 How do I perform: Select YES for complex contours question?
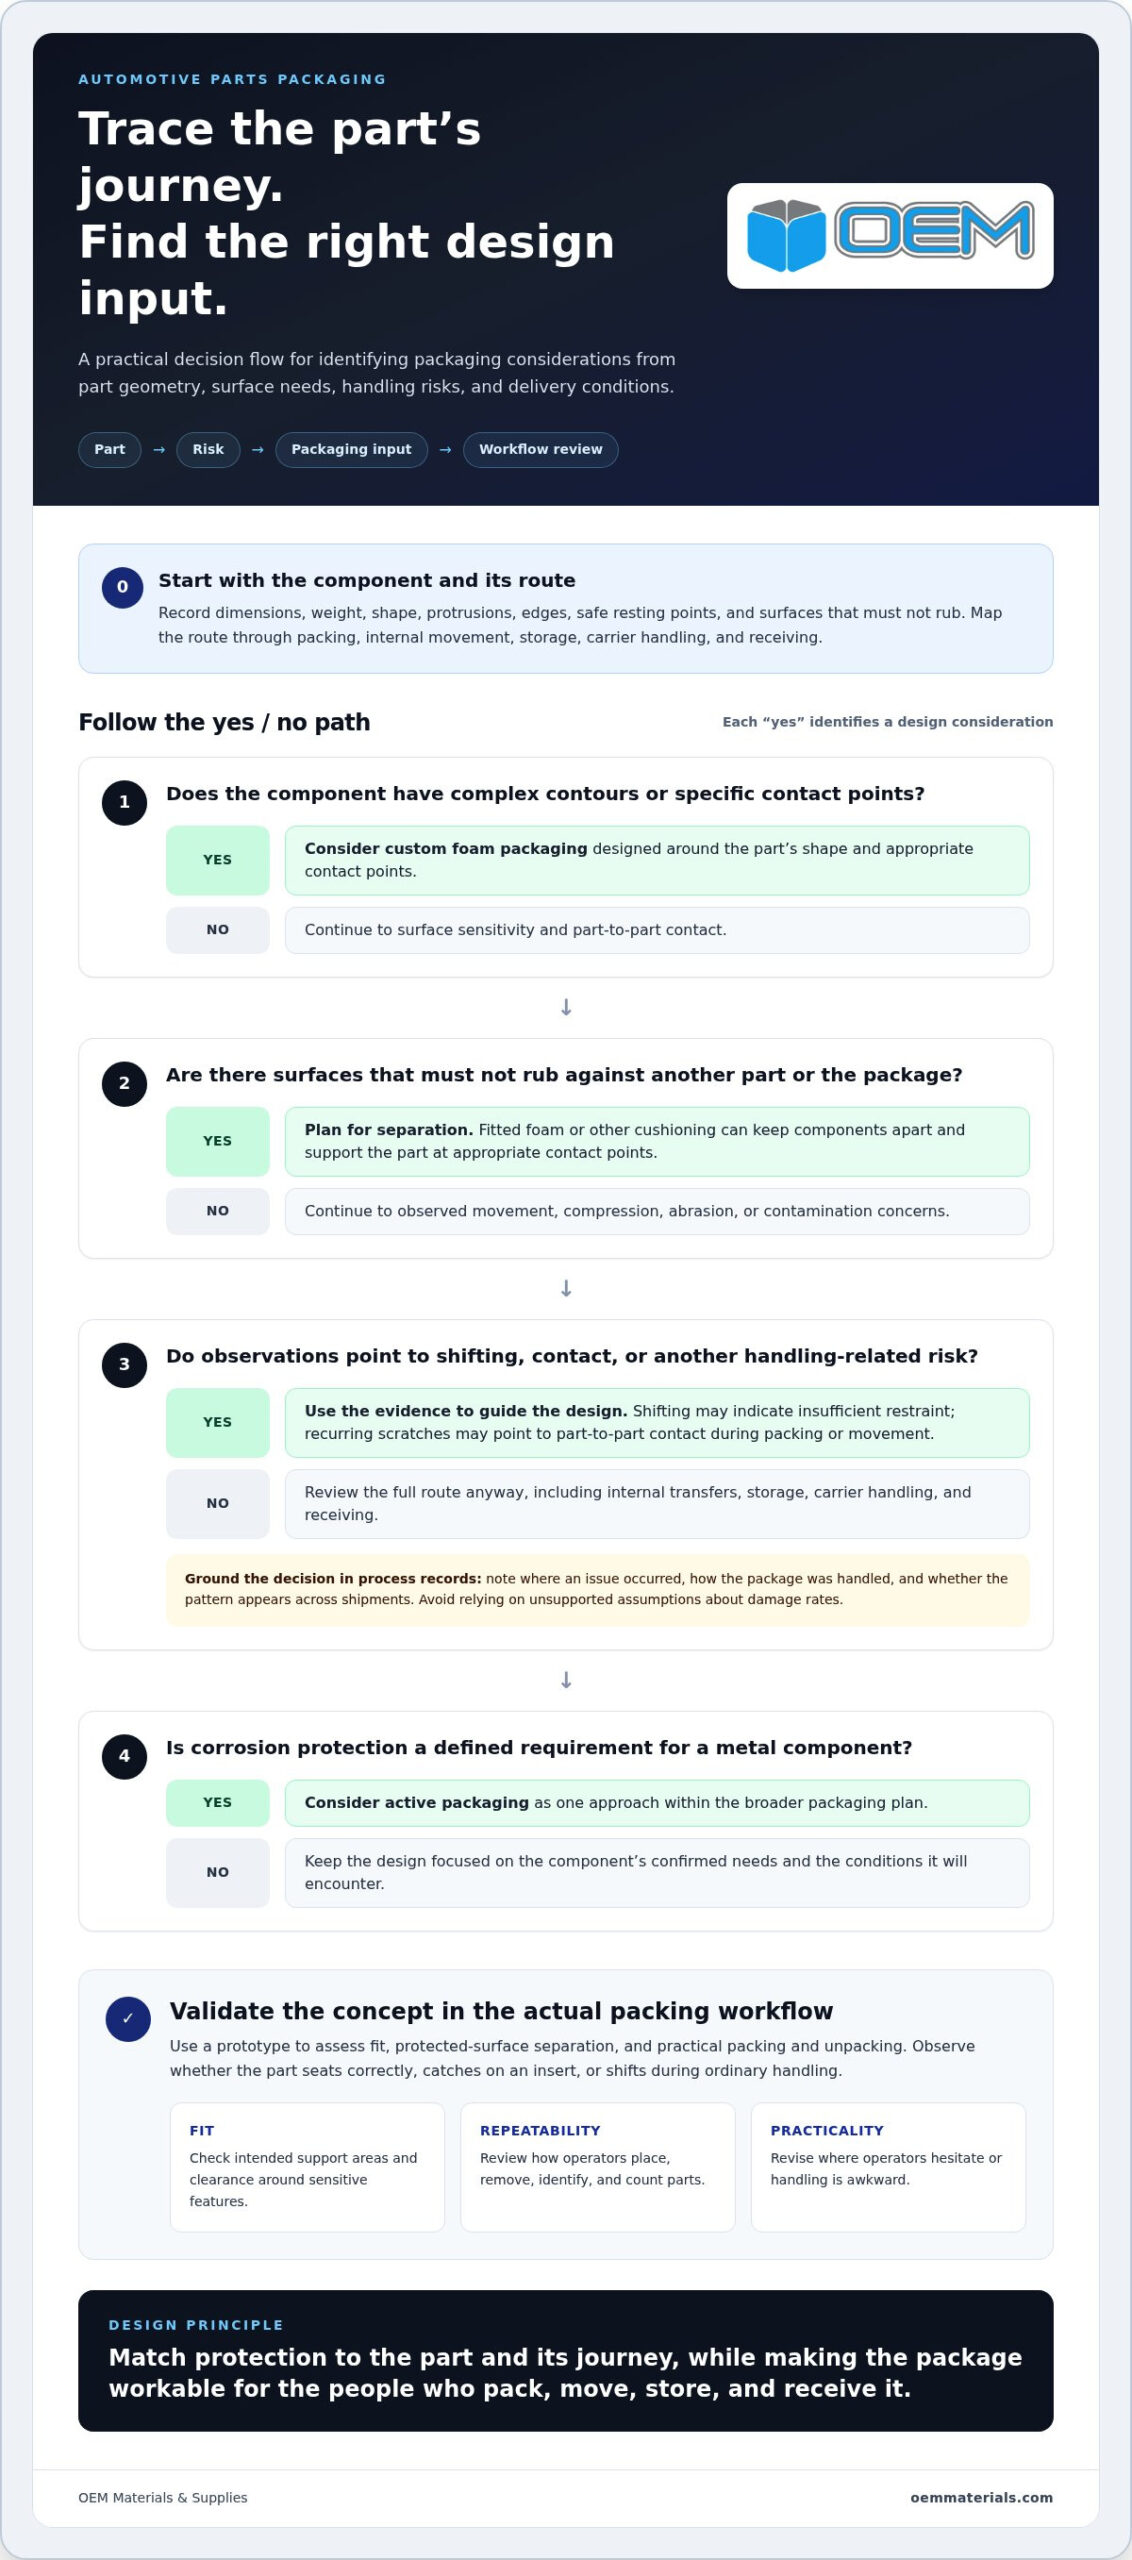(x=218, y=860)
